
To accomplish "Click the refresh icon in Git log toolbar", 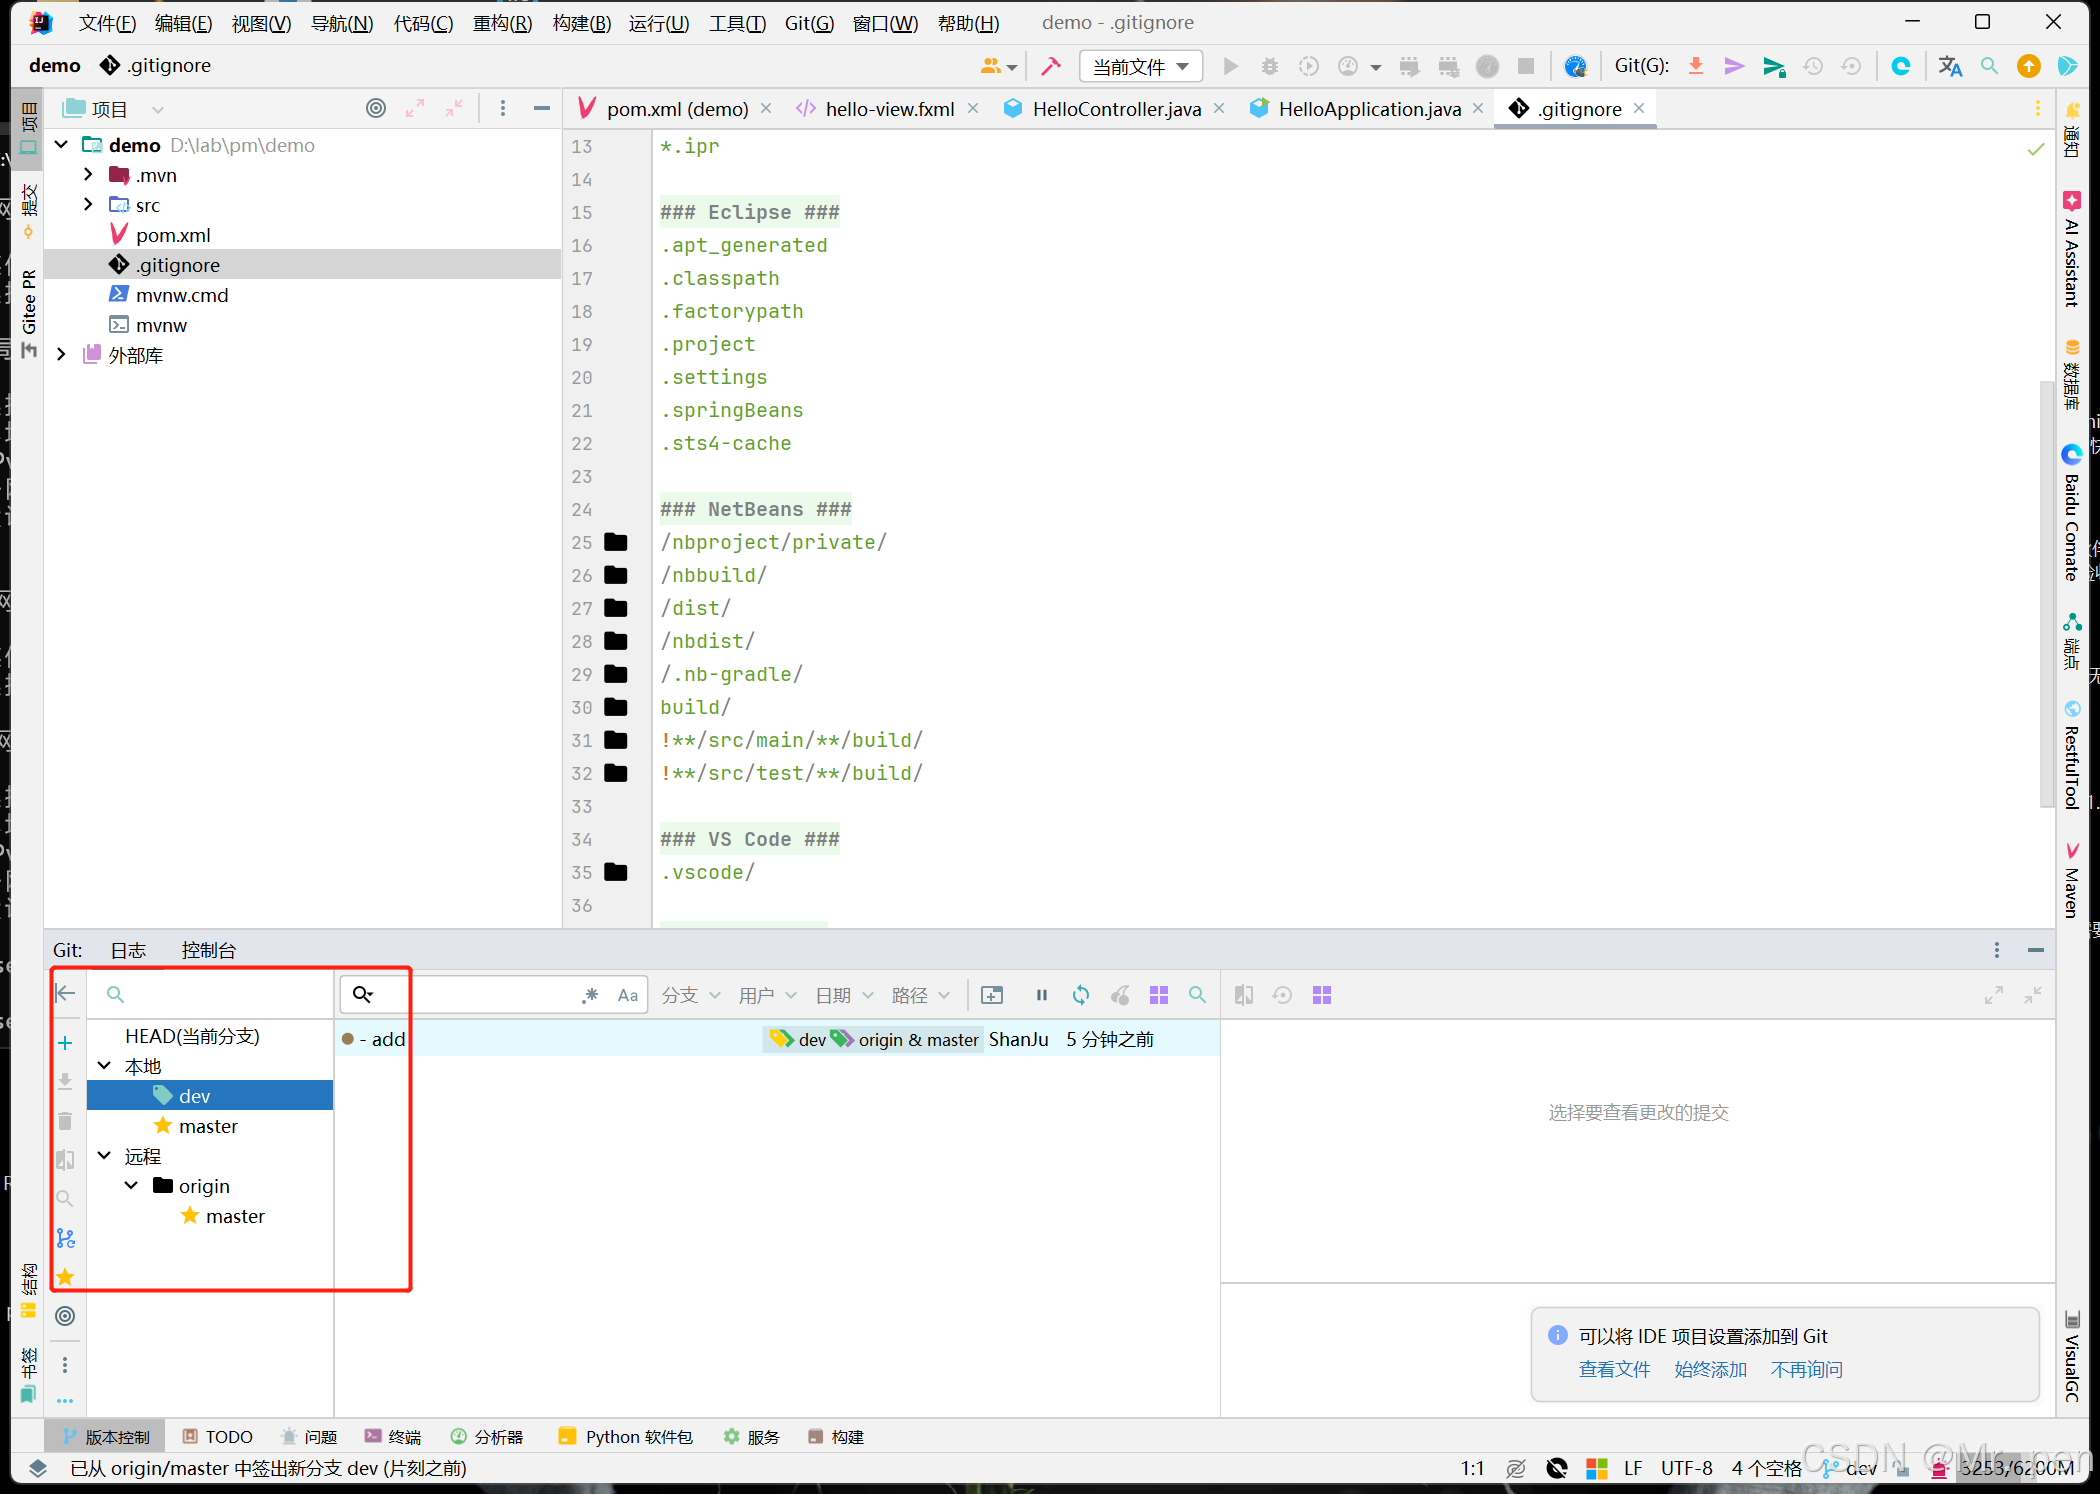I will point(1081,995).
